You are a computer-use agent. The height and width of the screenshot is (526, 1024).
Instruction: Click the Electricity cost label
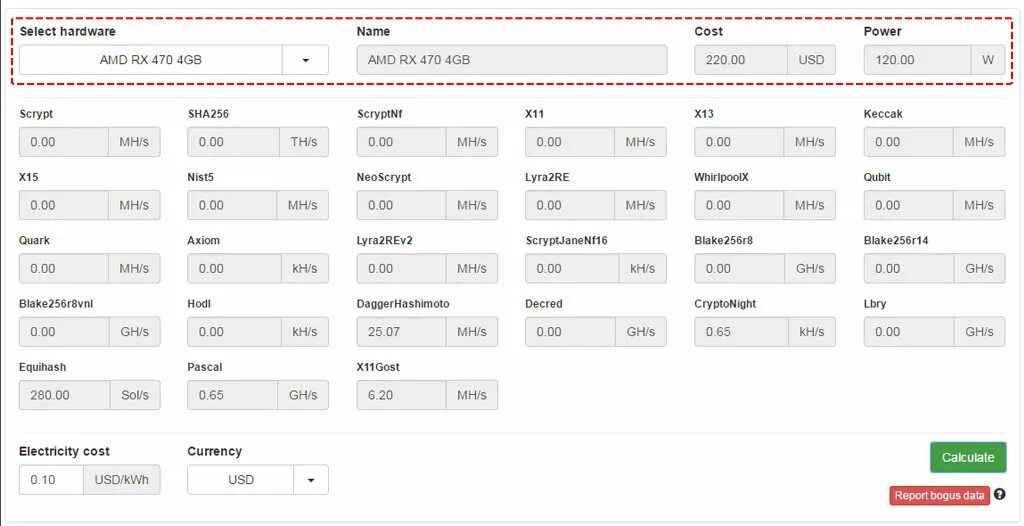[64, 451]
